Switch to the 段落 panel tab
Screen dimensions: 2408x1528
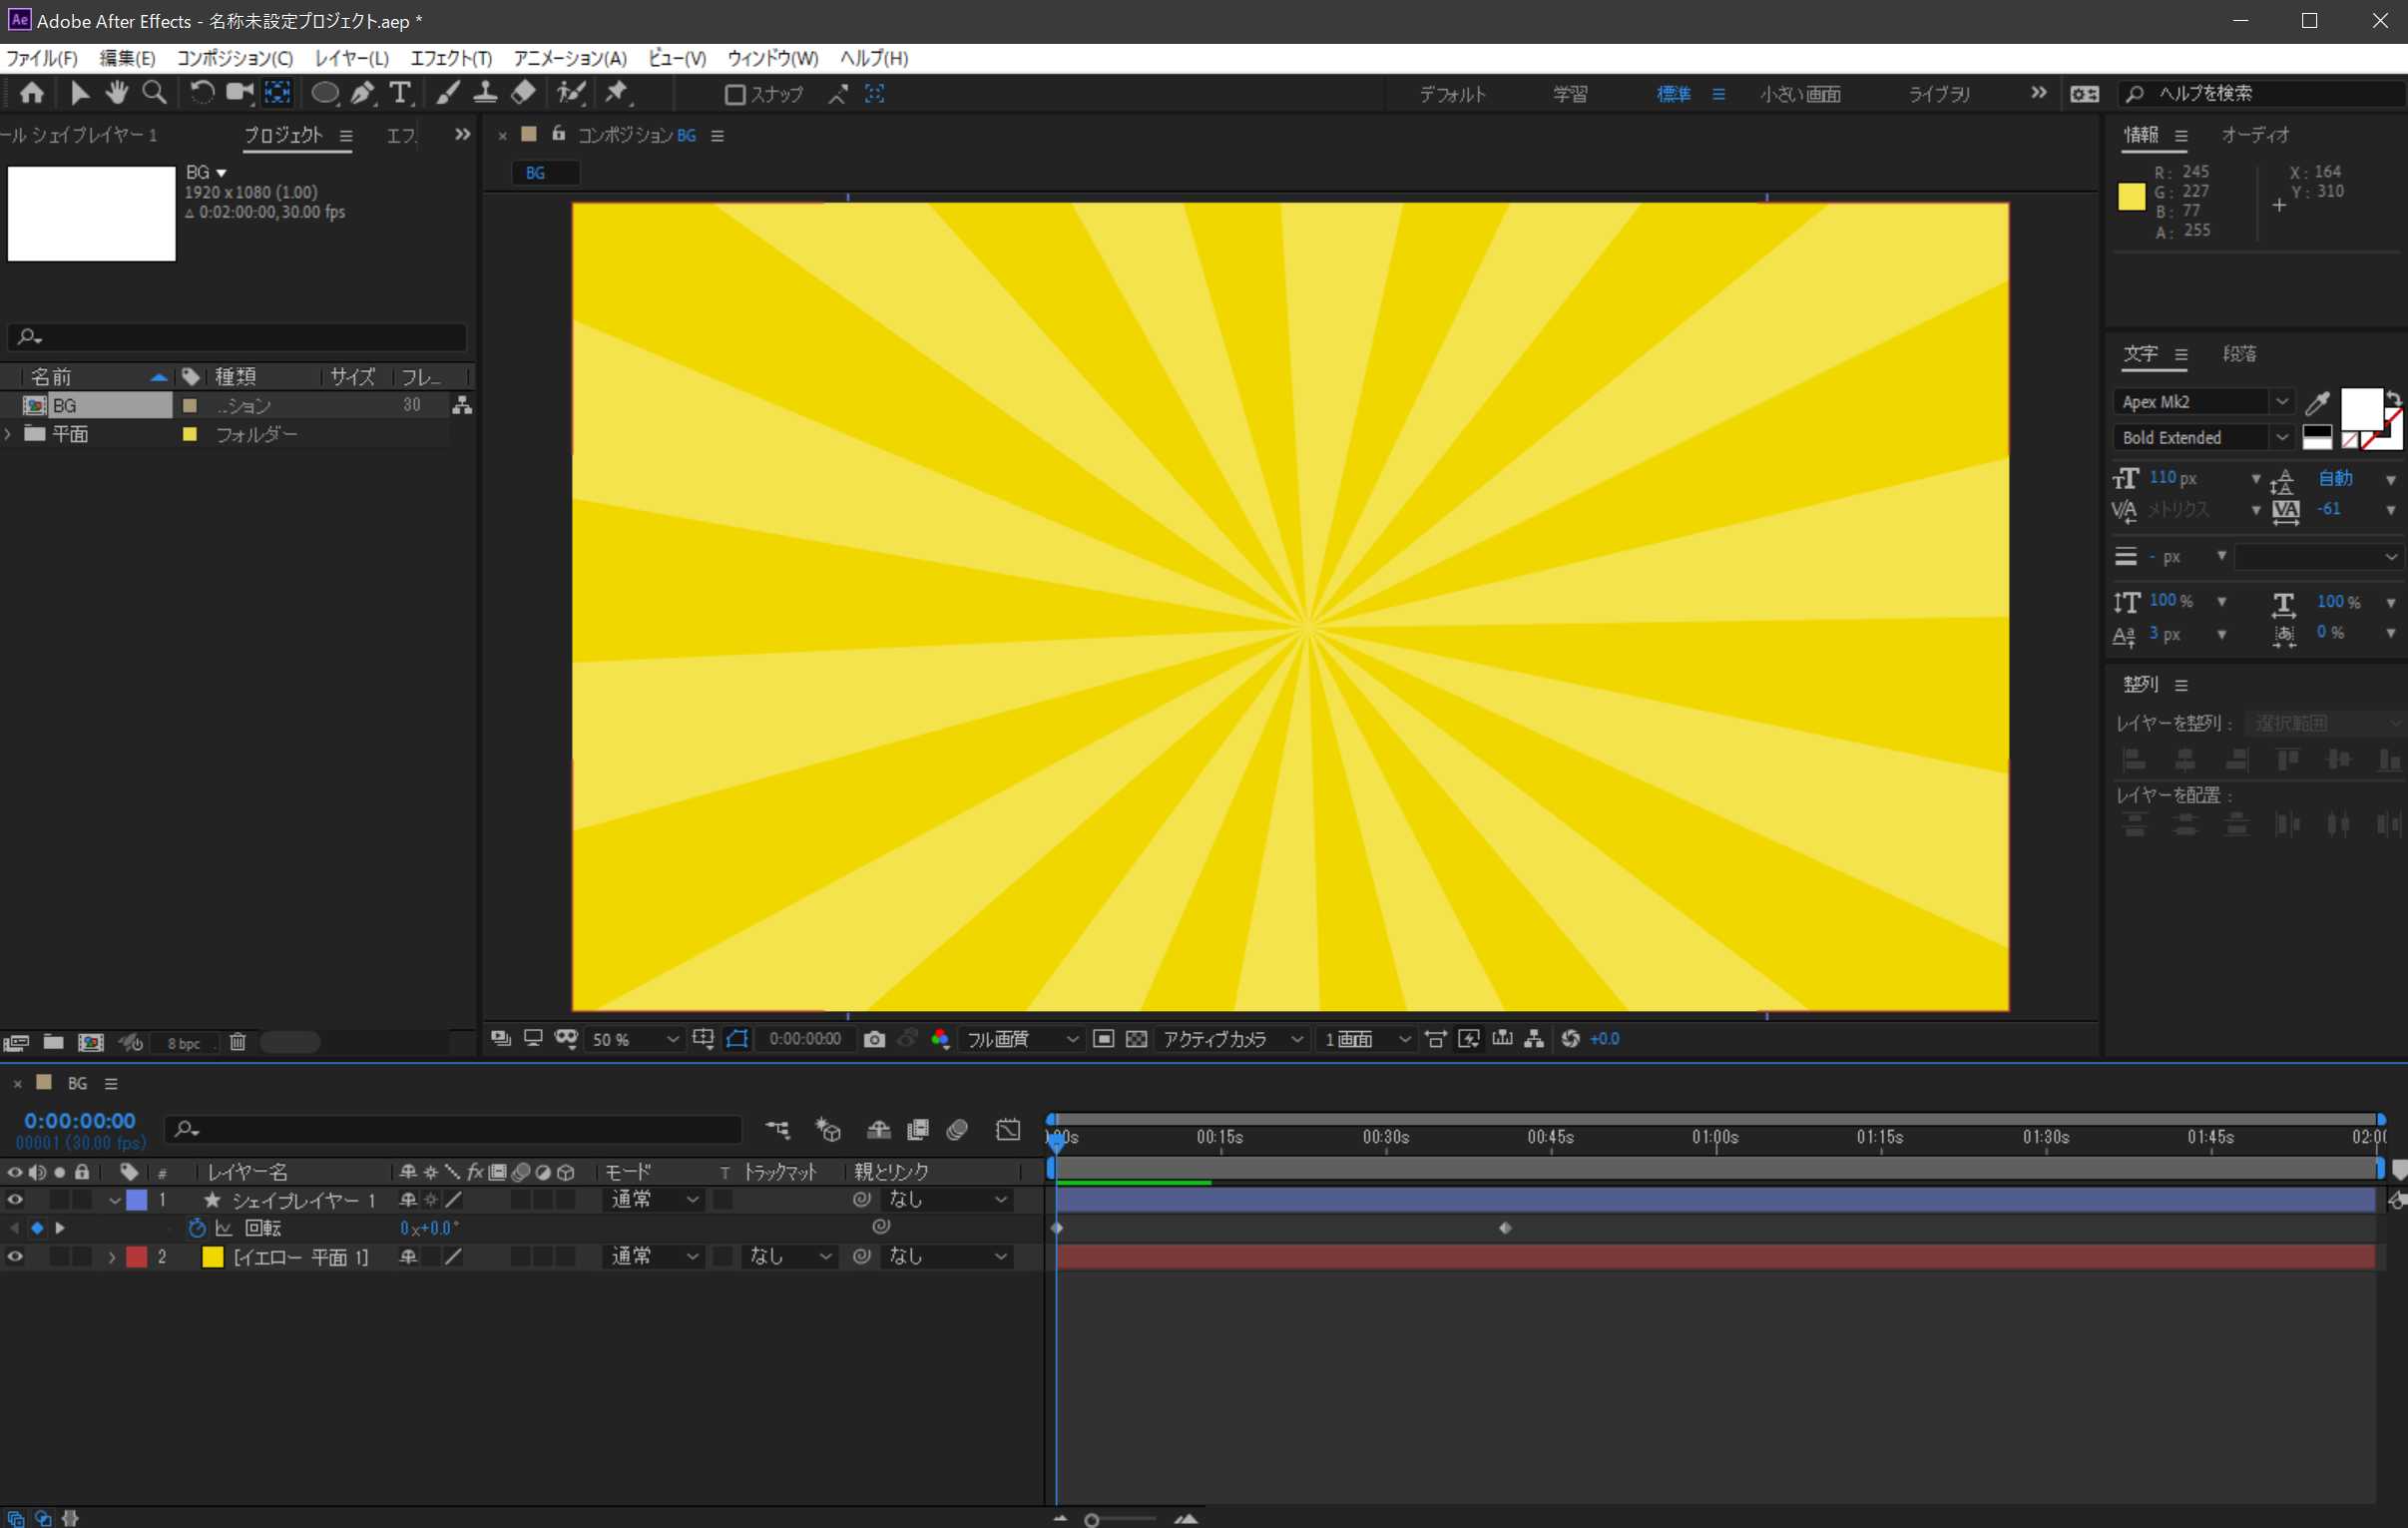[x=2239, y=354]
